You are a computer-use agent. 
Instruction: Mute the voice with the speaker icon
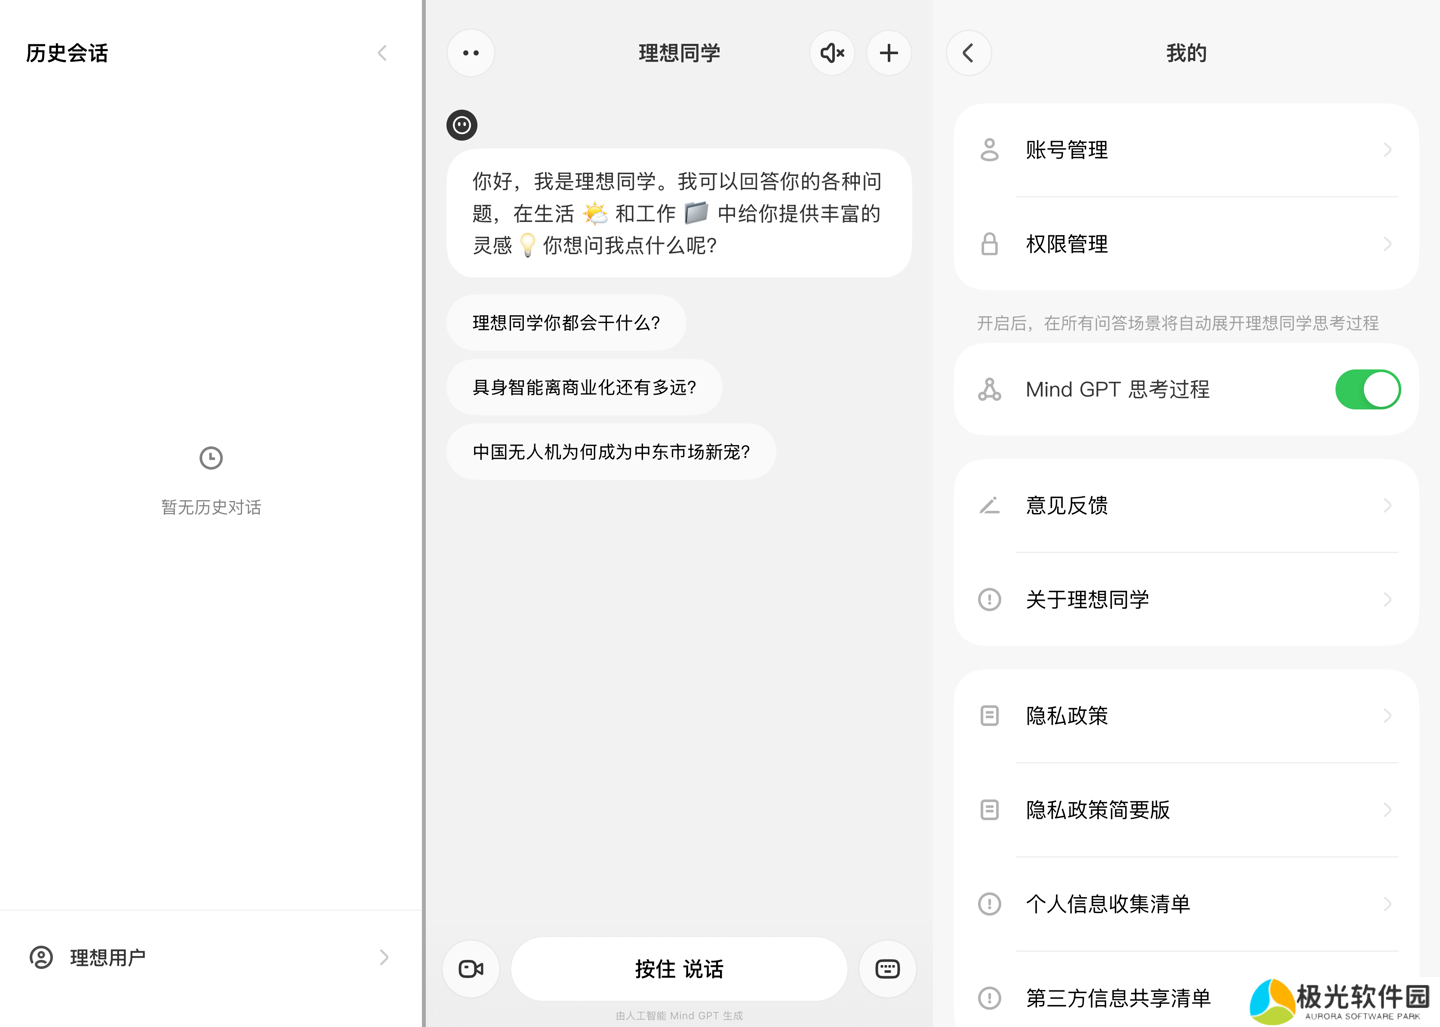click(x=832, y=53)
